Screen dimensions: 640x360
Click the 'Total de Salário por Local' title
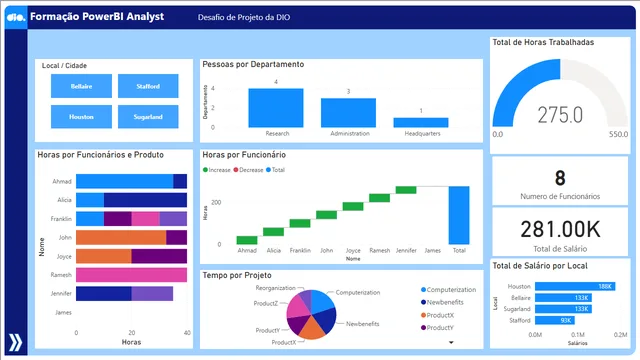(x=540, y=266)
